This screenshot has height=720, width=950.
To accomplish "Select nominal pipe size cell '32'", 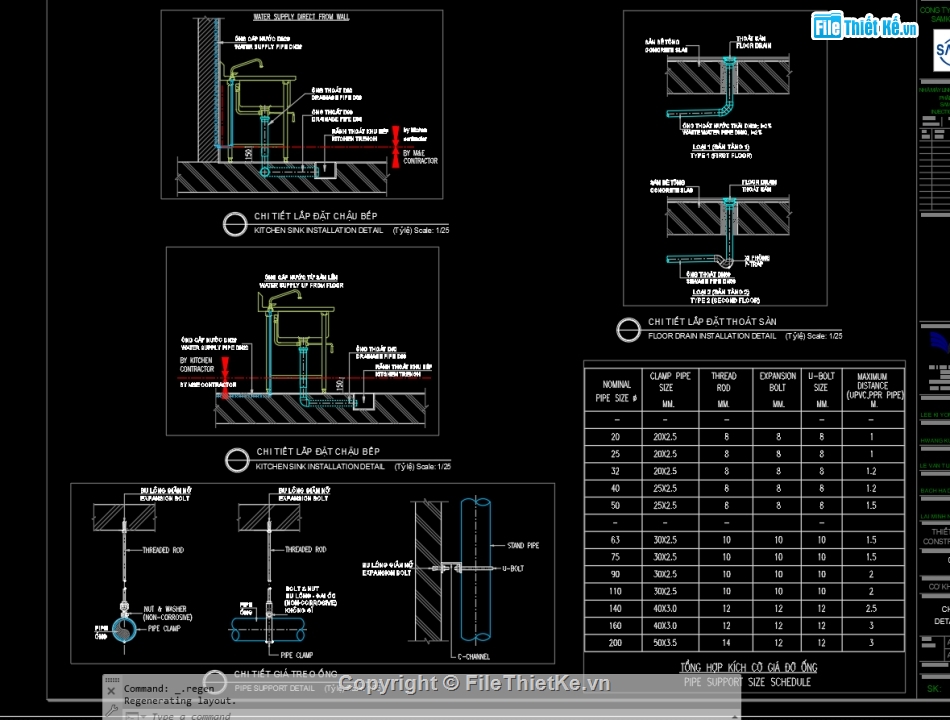I will coord(615,471).
